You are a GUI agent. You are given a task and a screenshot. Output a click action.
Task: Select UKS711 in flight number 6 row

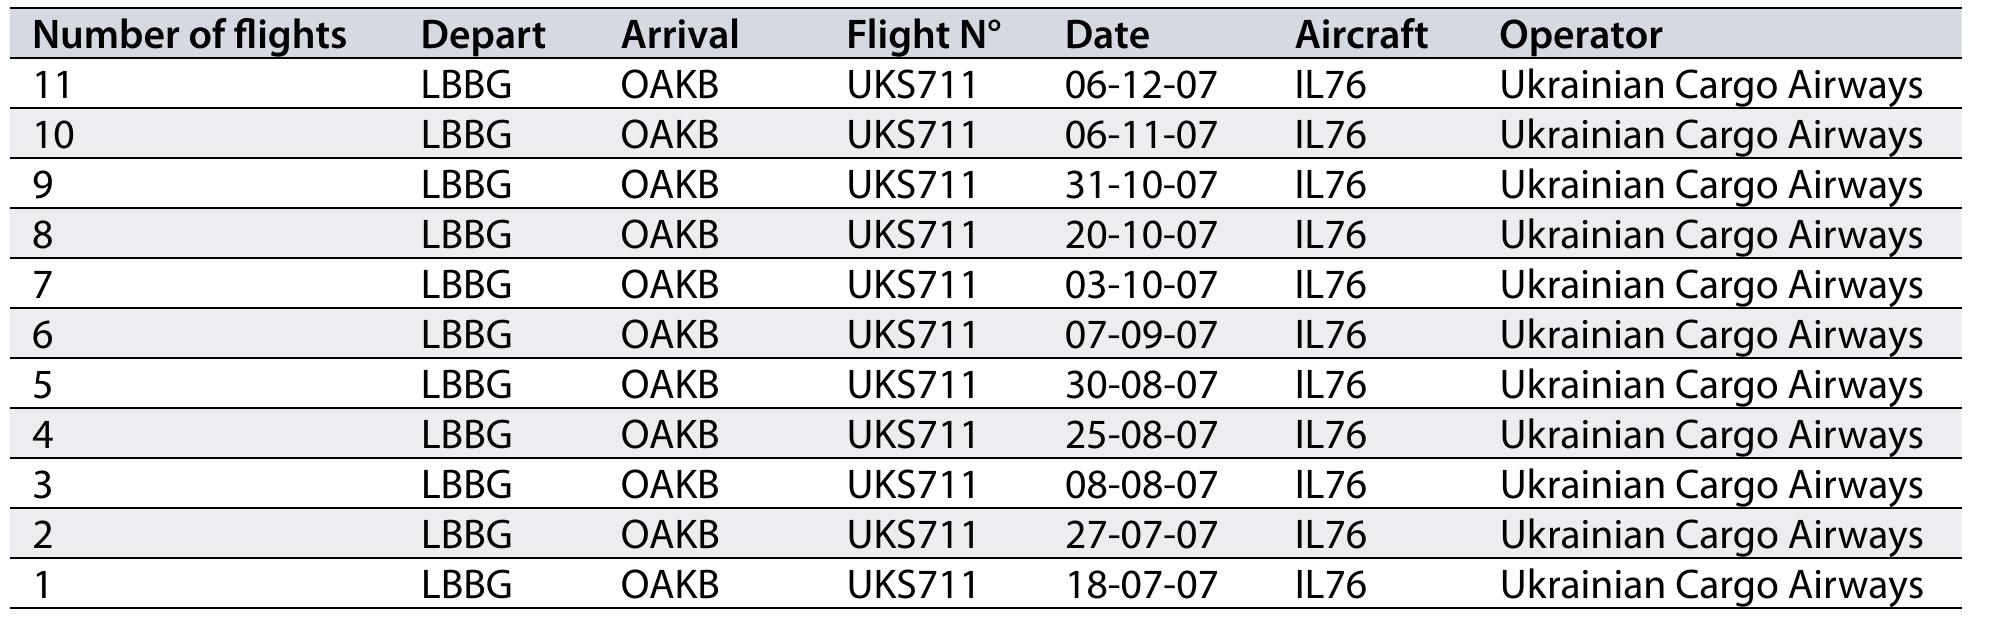[x=911, y=335]
